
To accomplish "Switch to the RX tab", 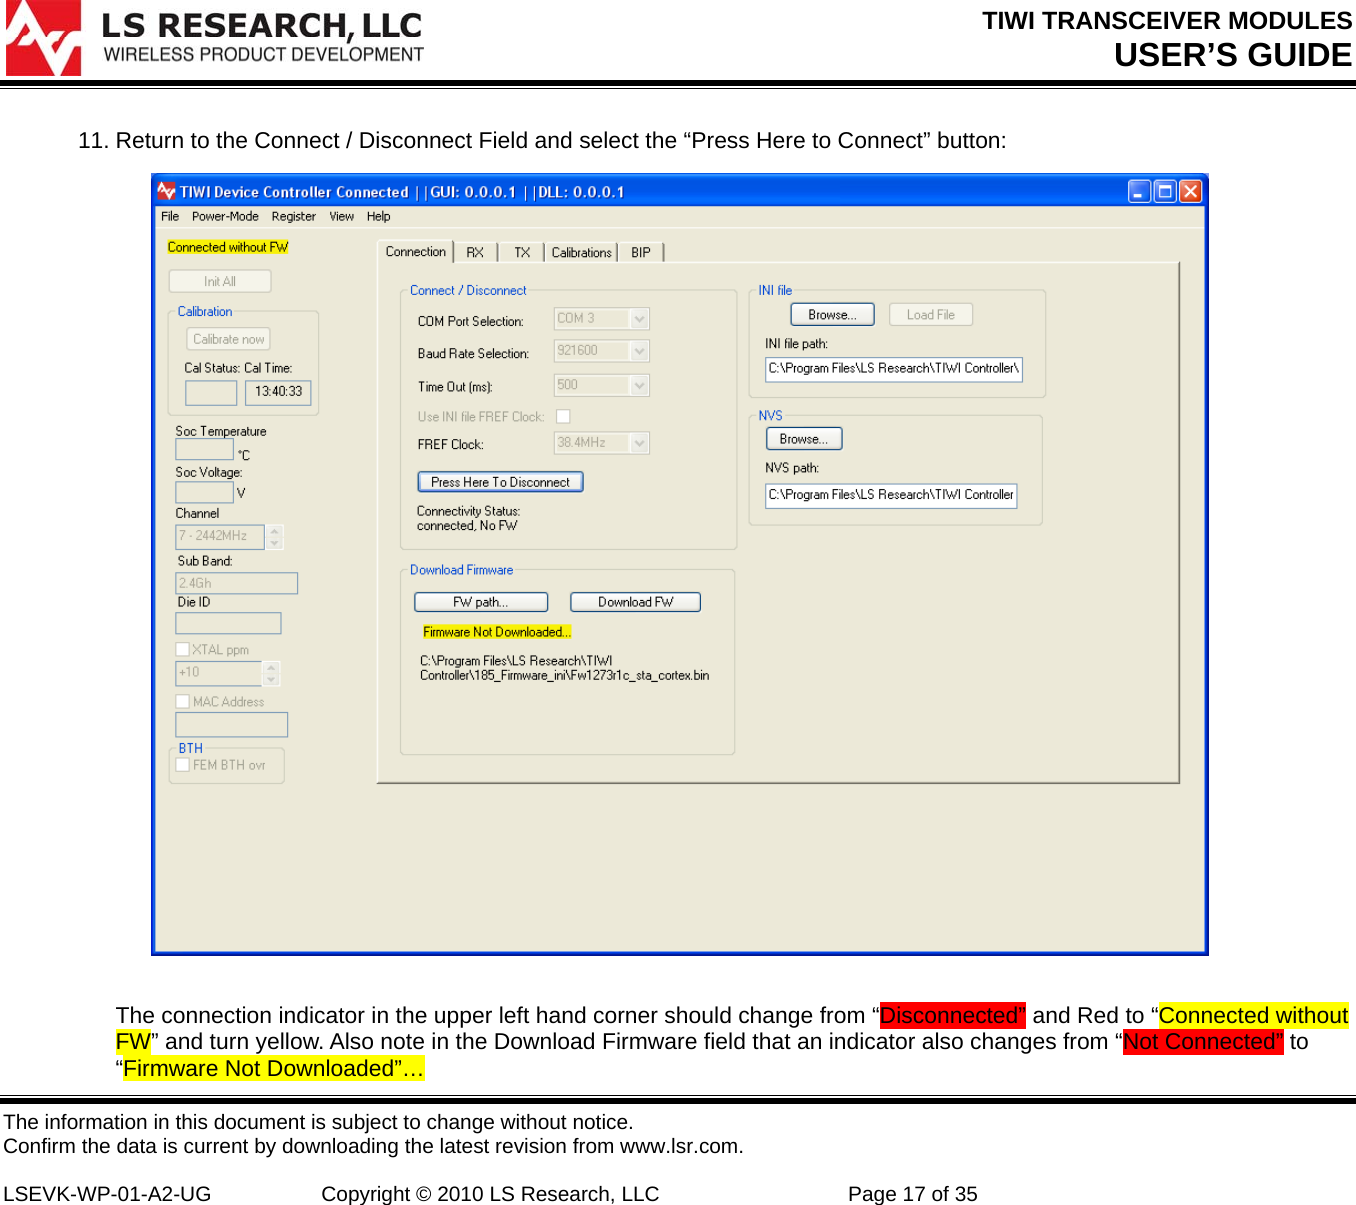I will pyautogui.click(x=475, y=253).
